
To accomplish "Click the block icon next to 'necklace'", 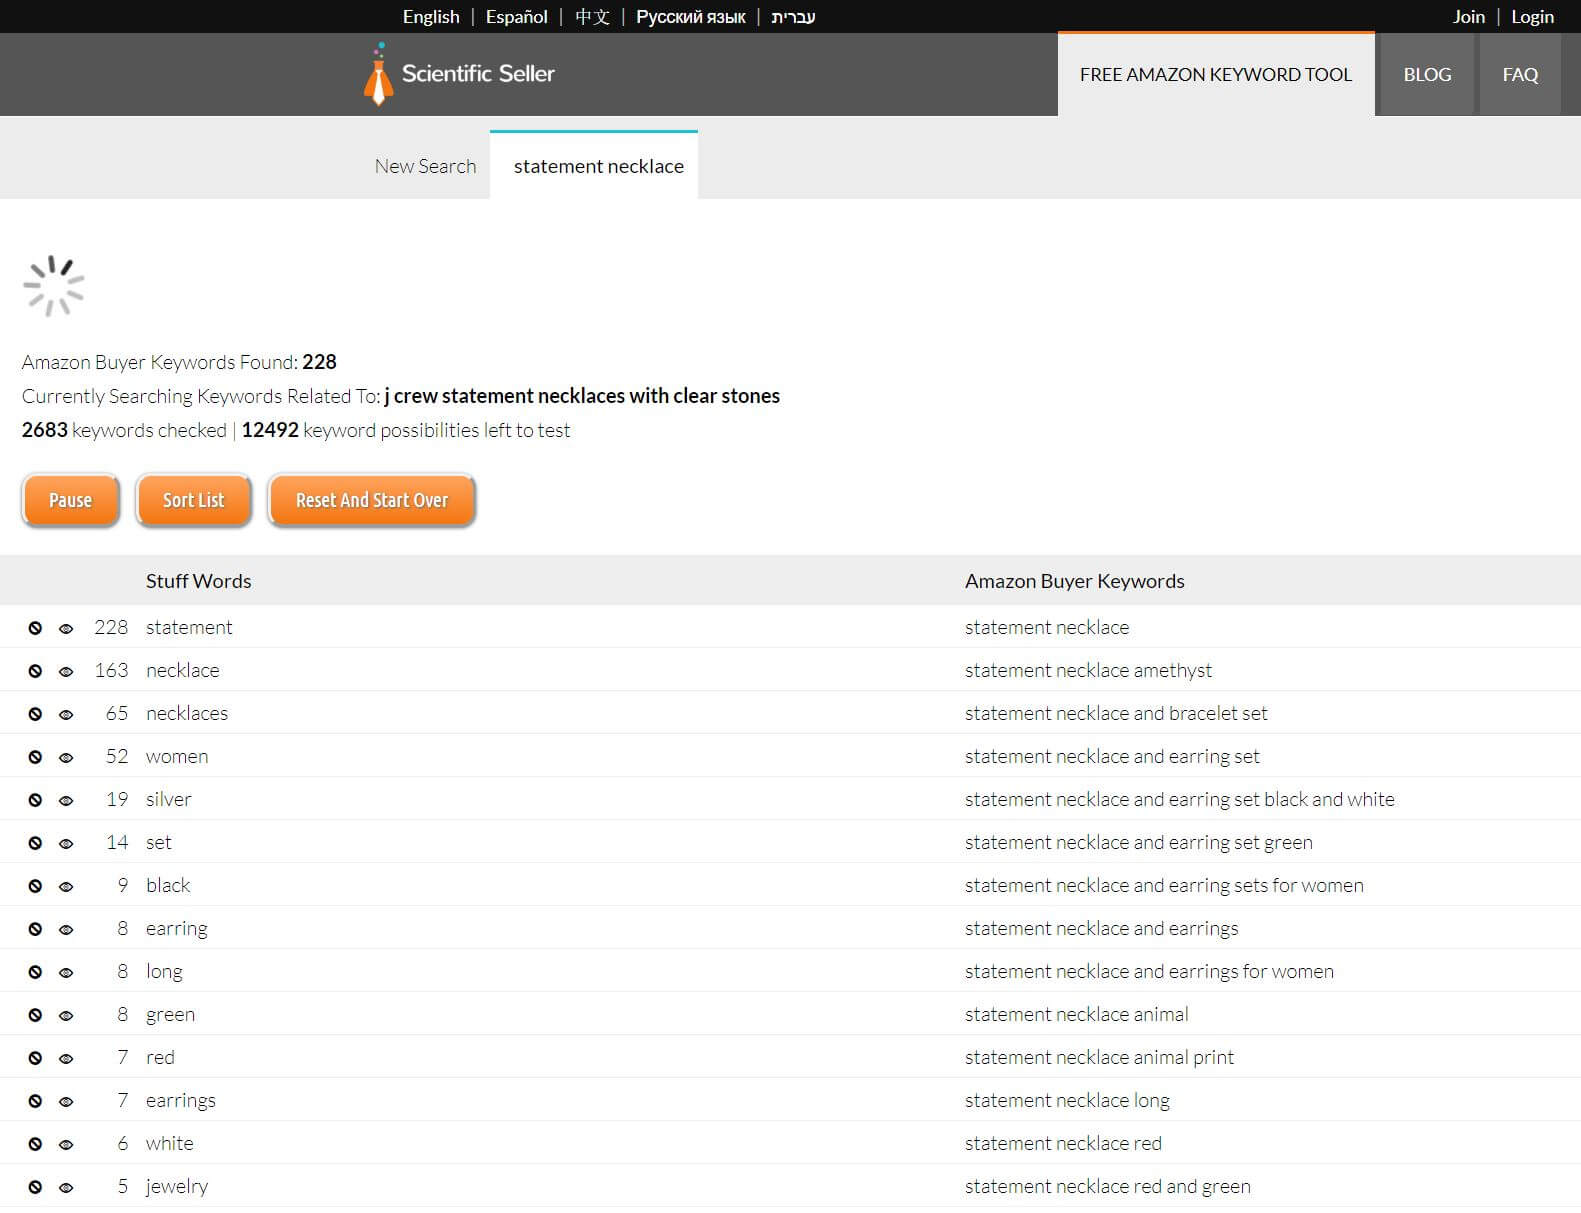I will pos(35,671).
